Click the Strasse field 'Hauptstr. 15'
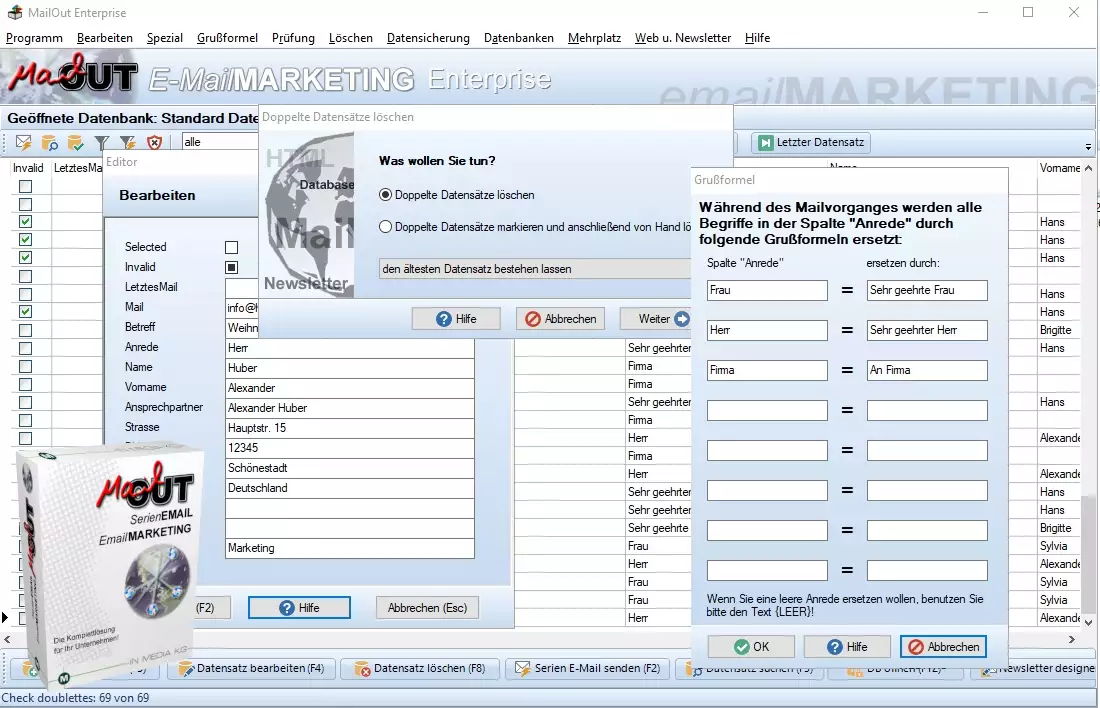Viewport: 1100px width, 708px height. [x=349, y=428]
